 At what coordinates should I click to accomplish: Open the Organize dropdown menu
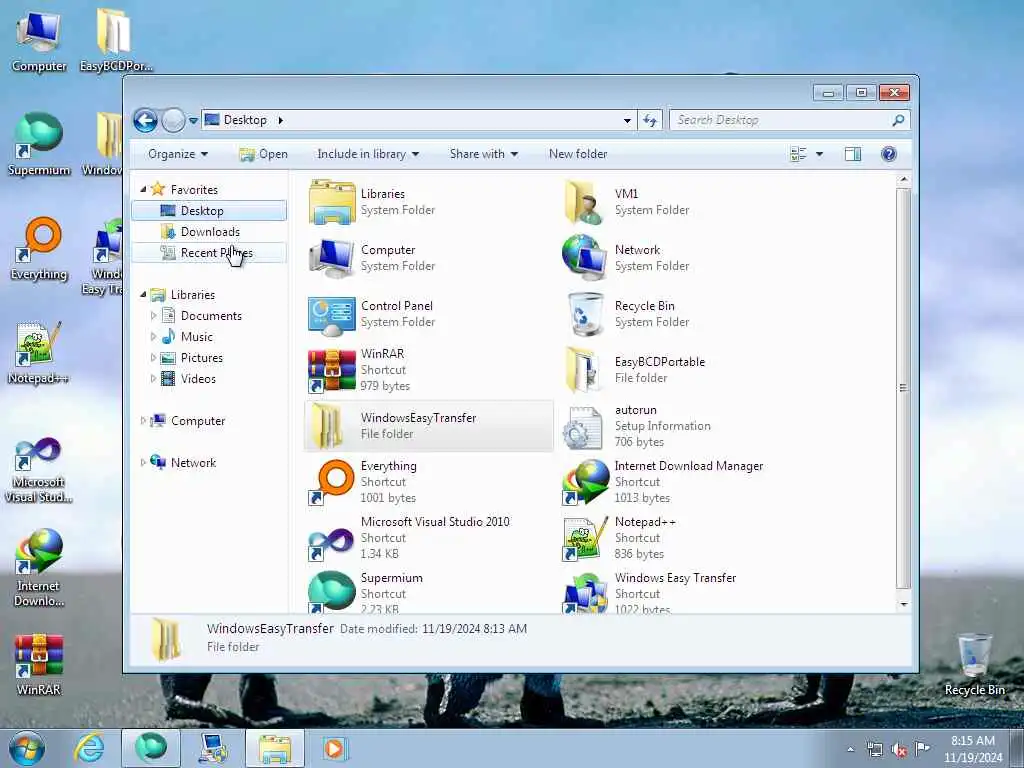(178, 154)
